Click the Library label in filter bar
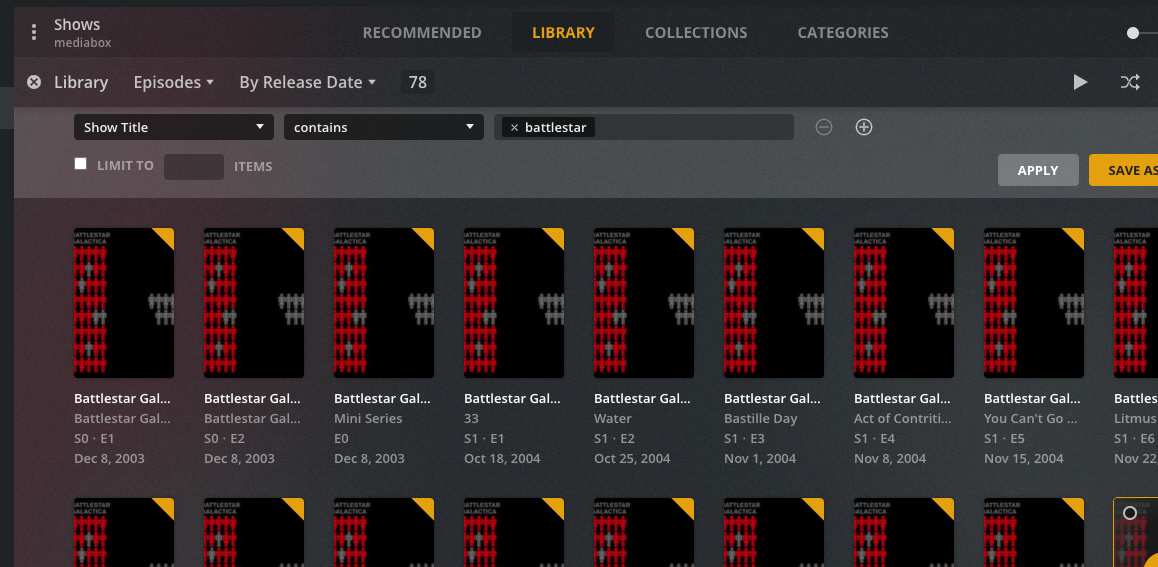This screenshot has height=567, width=1158. (81, 82)
